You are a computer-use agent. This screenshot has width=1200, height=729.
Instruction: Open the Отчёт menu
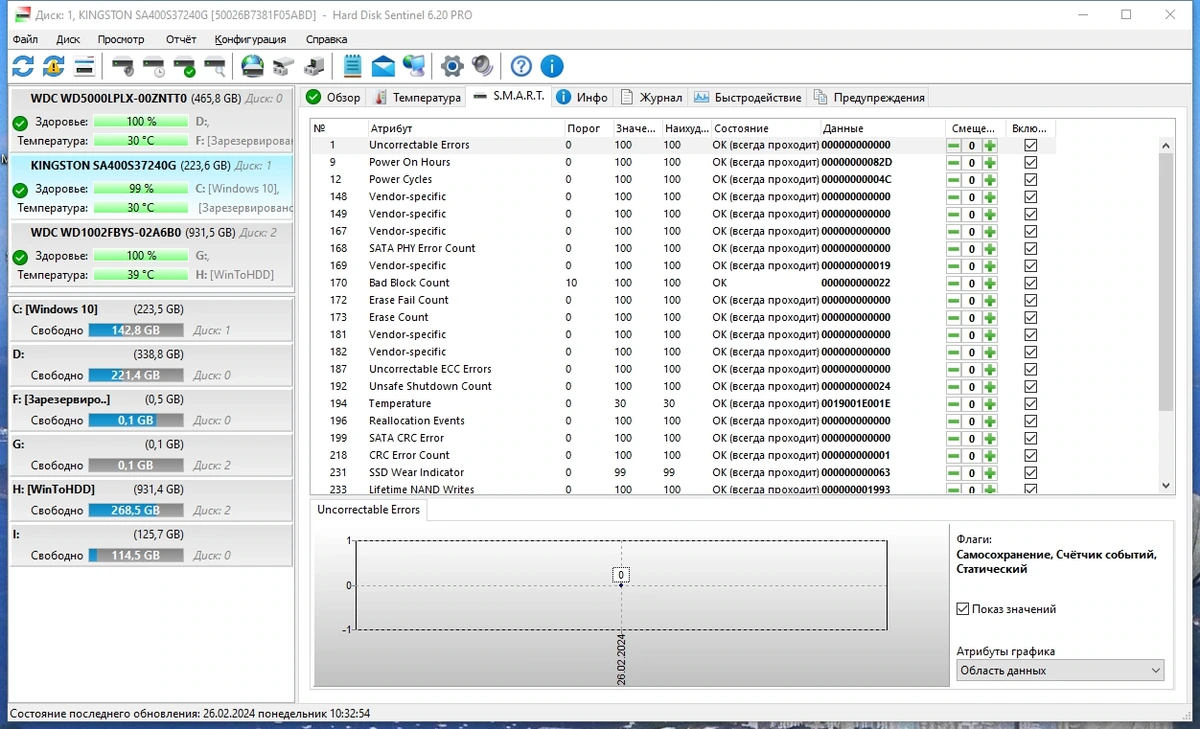tap(181, 39)
